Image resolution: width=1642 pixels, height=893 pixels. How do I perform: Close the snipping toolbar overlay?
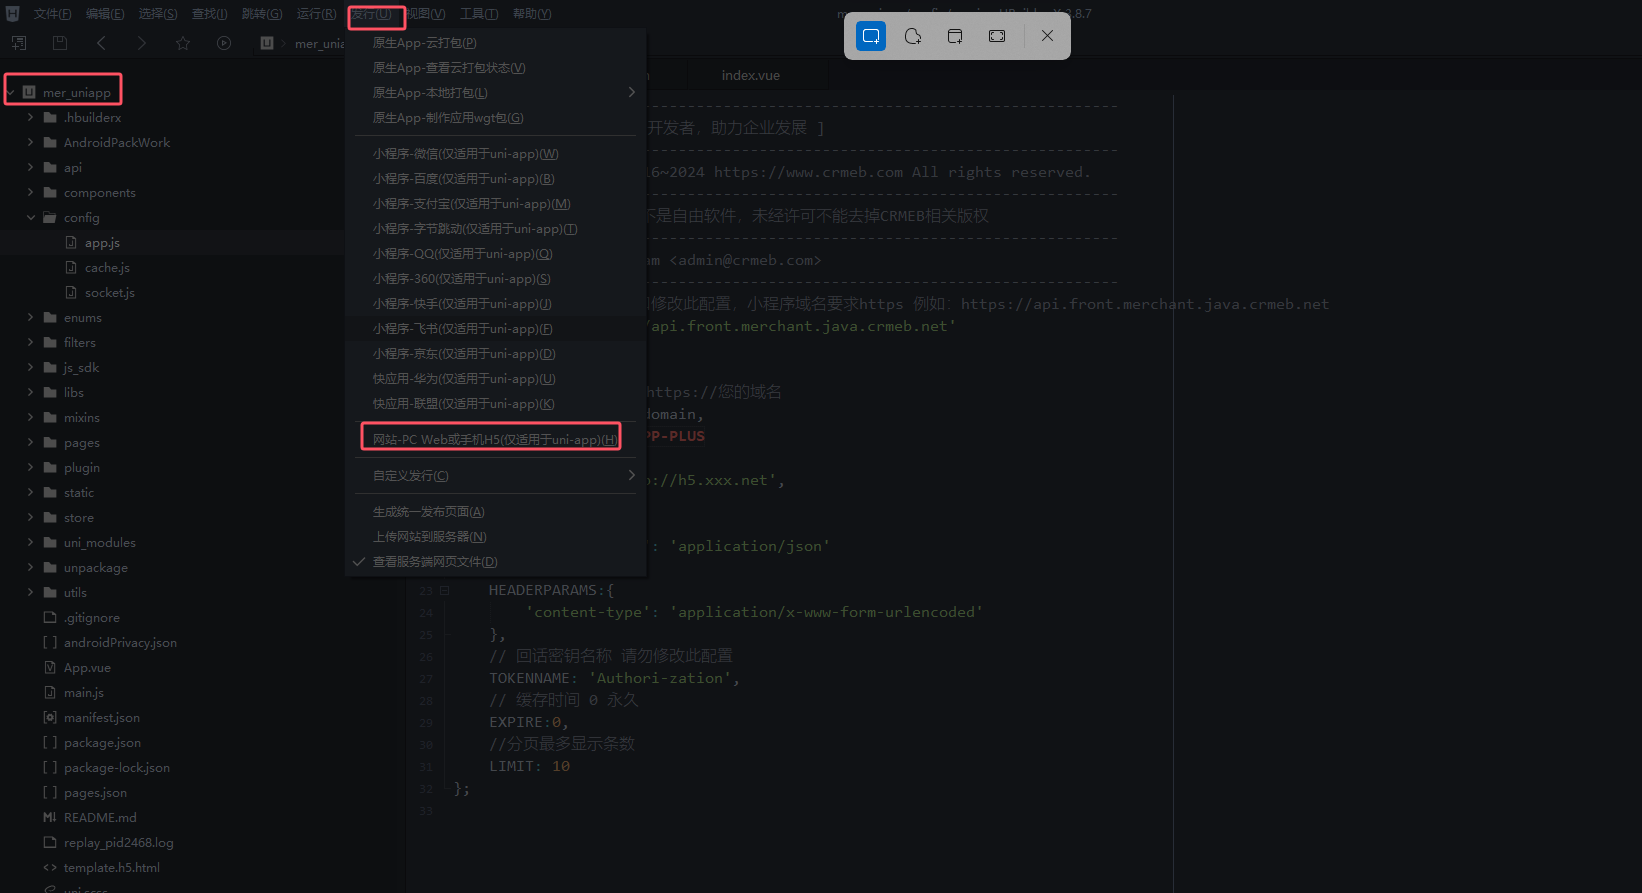(x=1047, y=36)
